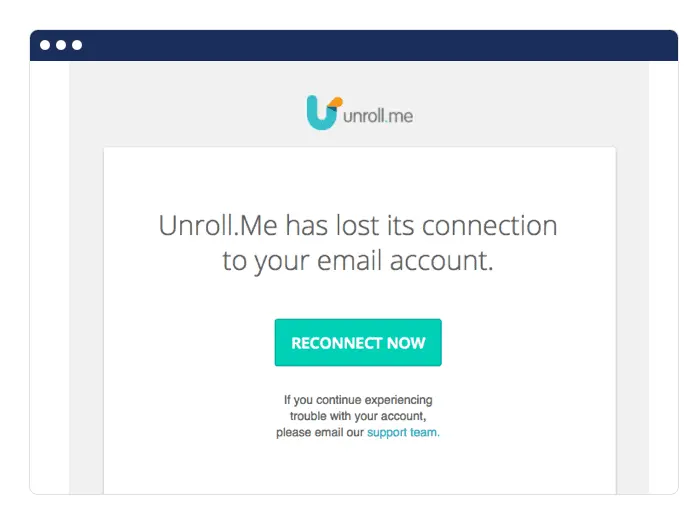The width and height of the screenshot is (700, 524).
Task: Click the middle white dot in title bar
Action: tap(61, 45)
